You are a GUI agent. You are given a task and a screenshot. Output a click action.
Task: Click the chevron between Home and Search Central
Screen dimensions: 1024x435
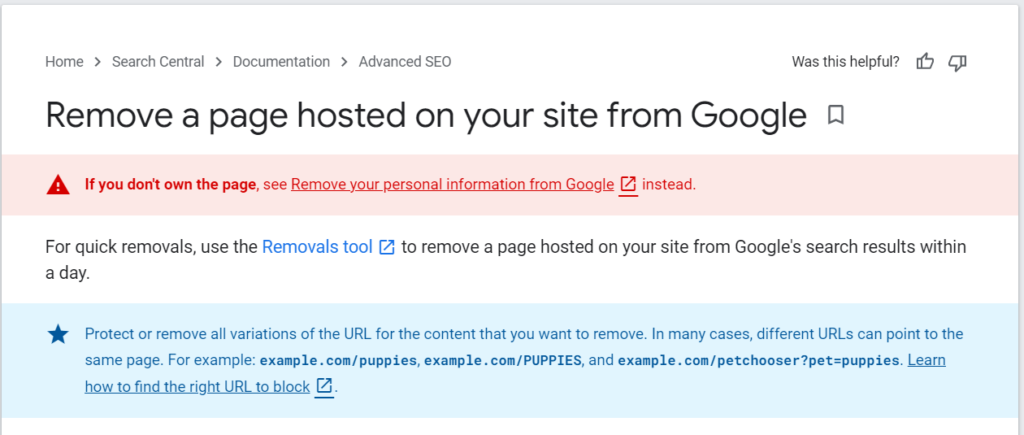98,62
